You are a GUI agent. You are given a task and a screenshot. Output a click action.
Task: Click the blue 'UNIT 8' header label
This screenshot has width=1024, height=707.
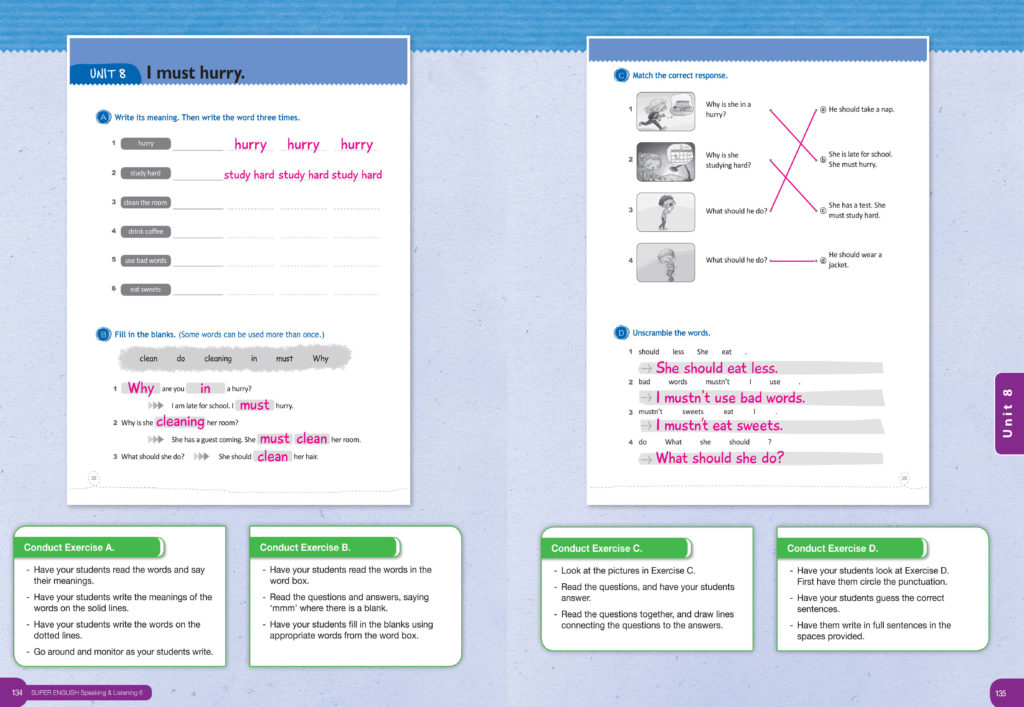point(107,74)
